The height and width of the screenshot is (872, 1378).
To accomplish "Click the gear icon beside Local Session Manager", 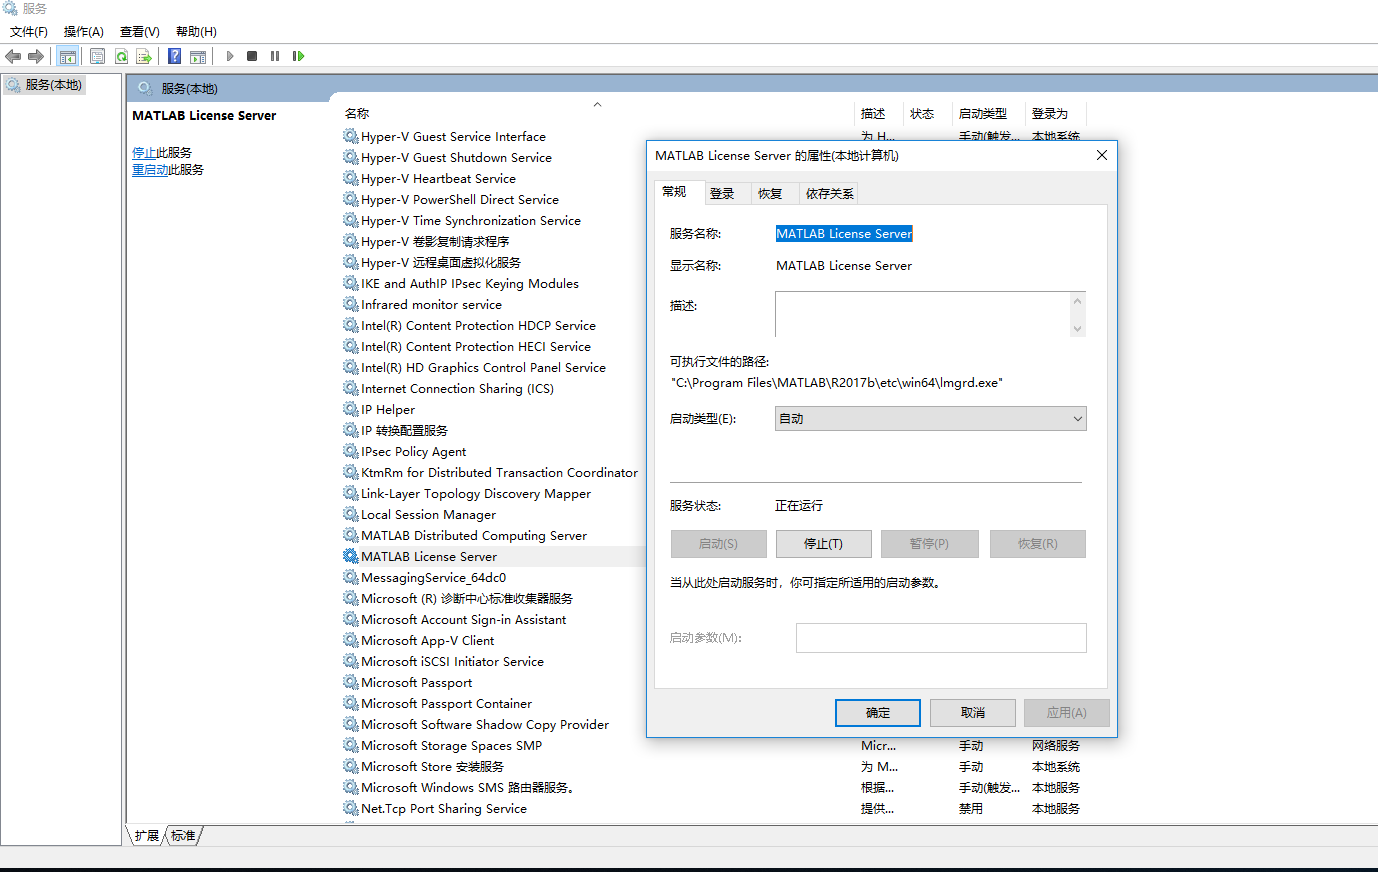I will 351,514.
